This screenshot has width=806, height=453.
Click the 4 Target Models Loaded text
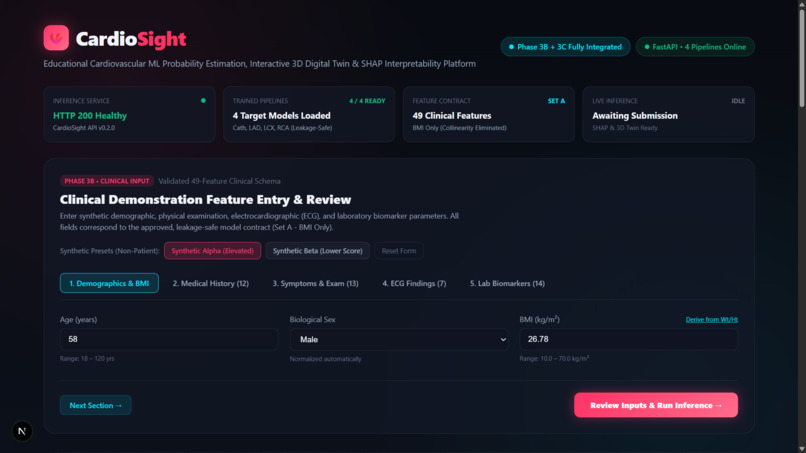pyautogui.click(x=282, y=116)
